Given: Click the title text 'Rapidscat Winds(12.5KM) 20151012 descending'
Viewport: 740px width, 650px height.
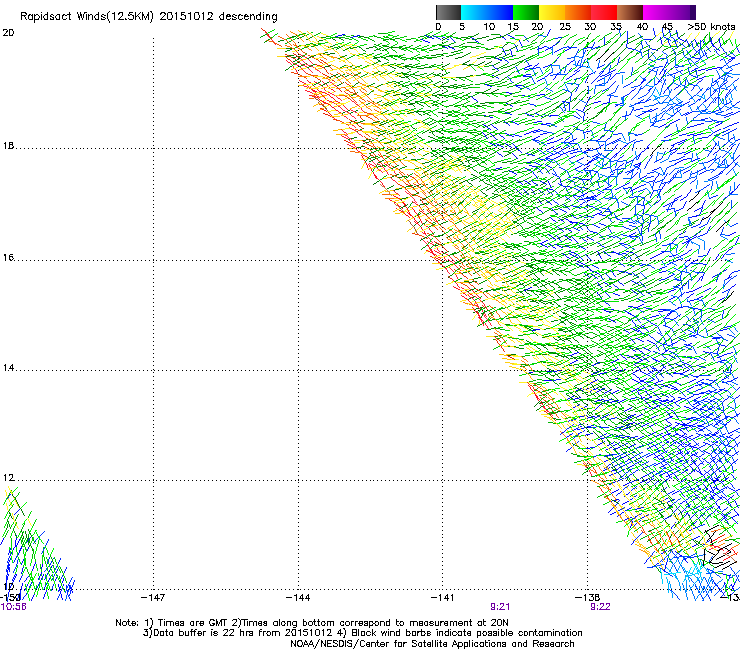Looking at the screenshot, I should [x=149, y=16].
